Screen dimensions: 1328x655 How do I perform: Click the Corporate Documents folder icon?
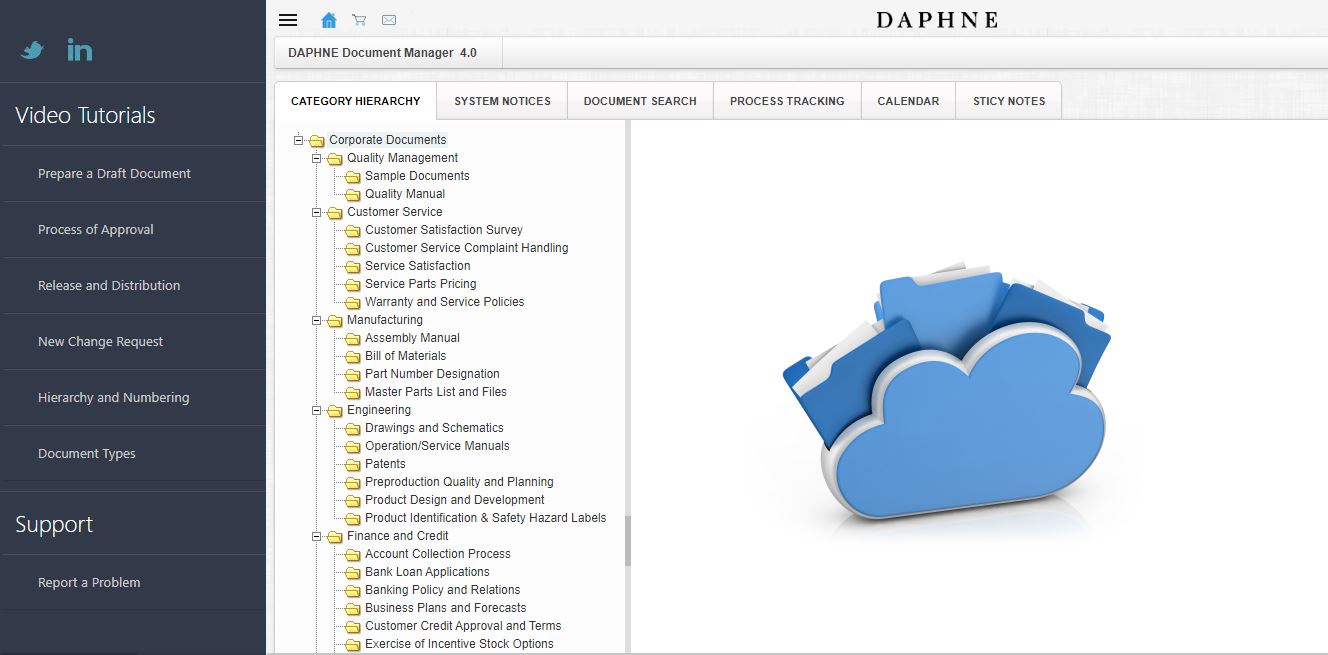(x=317, y=141)
